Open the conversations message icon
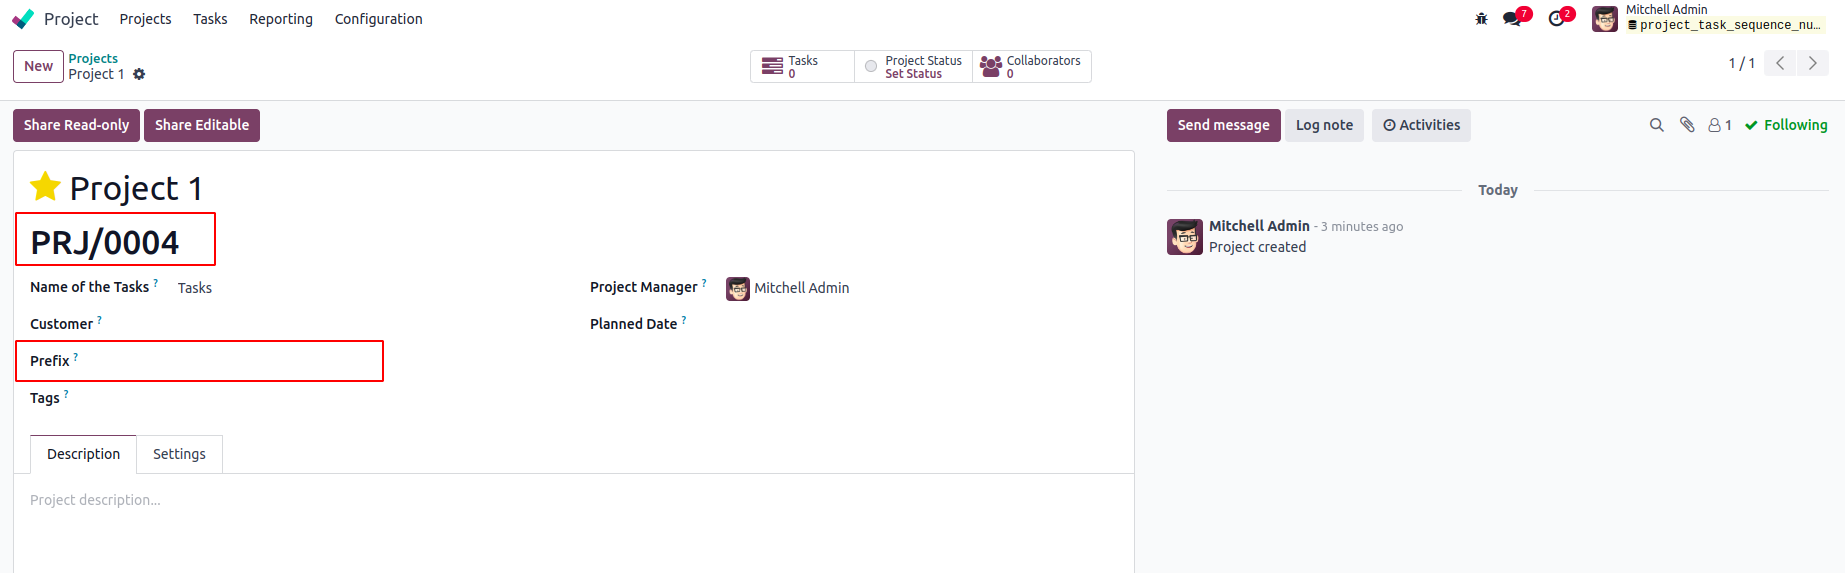 pyautogui.click(x=1512, y=19)
